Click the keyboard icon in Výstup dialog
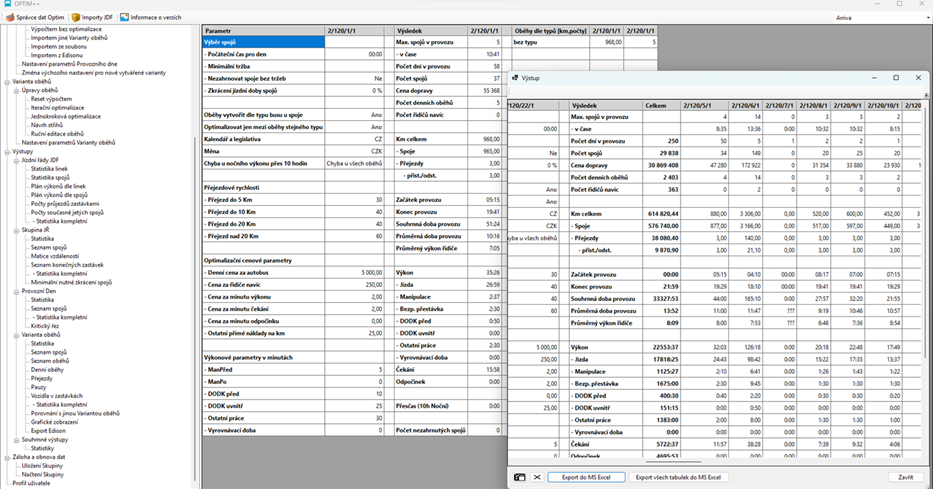 coord(520,477)
